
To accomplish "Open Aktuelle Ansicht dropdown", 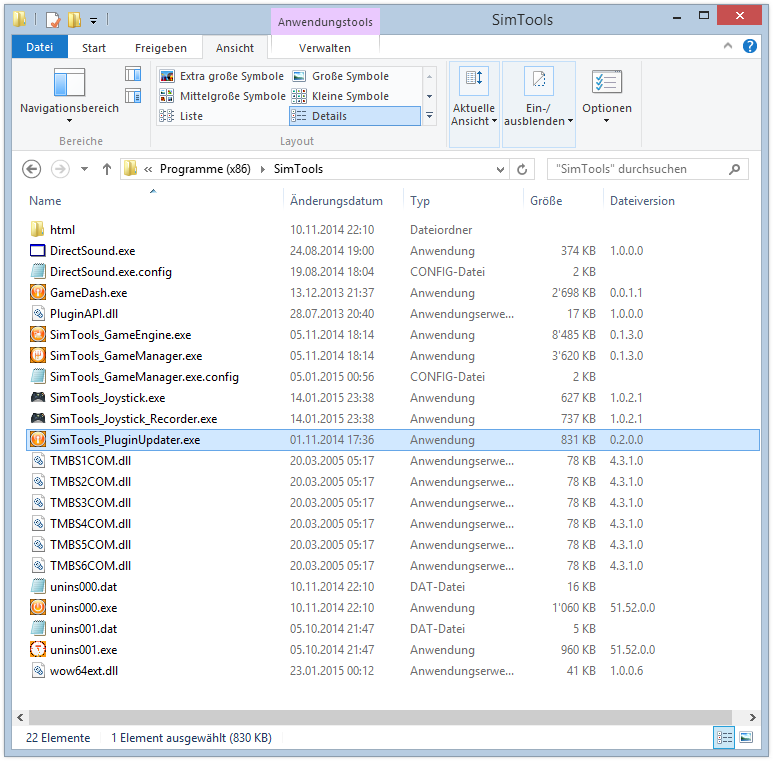I will pyautogui.click(x=474, y=104).
